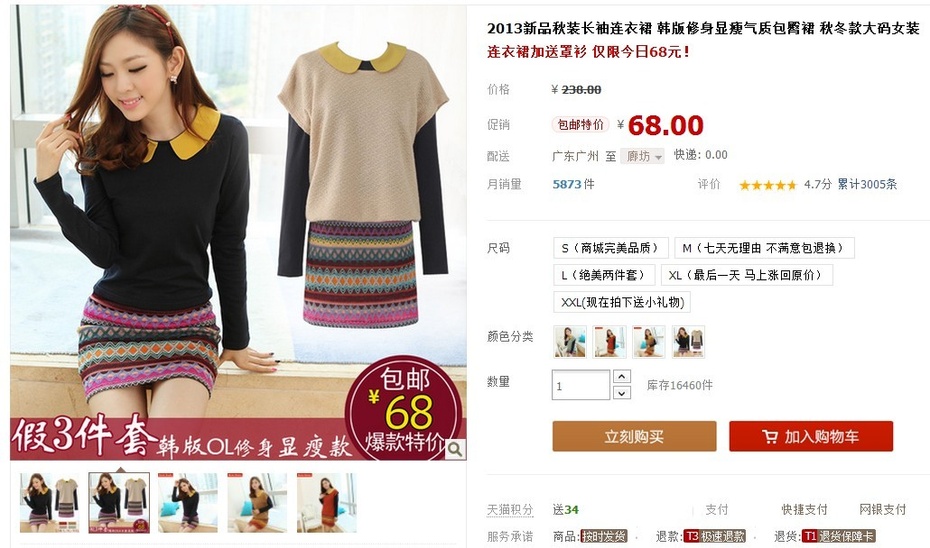This screenshot has width=930, height=548.
Task: Click the quantity input field
Action: [x=581, y=385]
